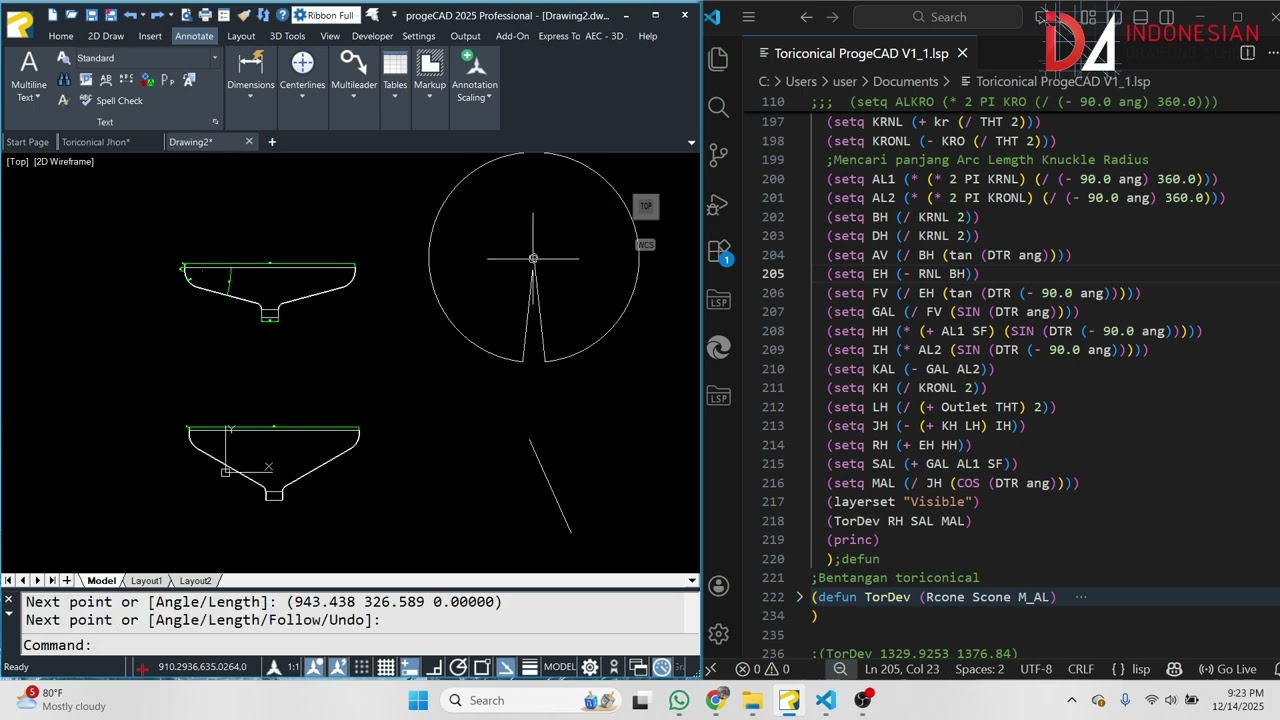This screenshot has width=1280, height=720.
Task: Open the Annotation Scaling tool
Action: click(475, 77)
